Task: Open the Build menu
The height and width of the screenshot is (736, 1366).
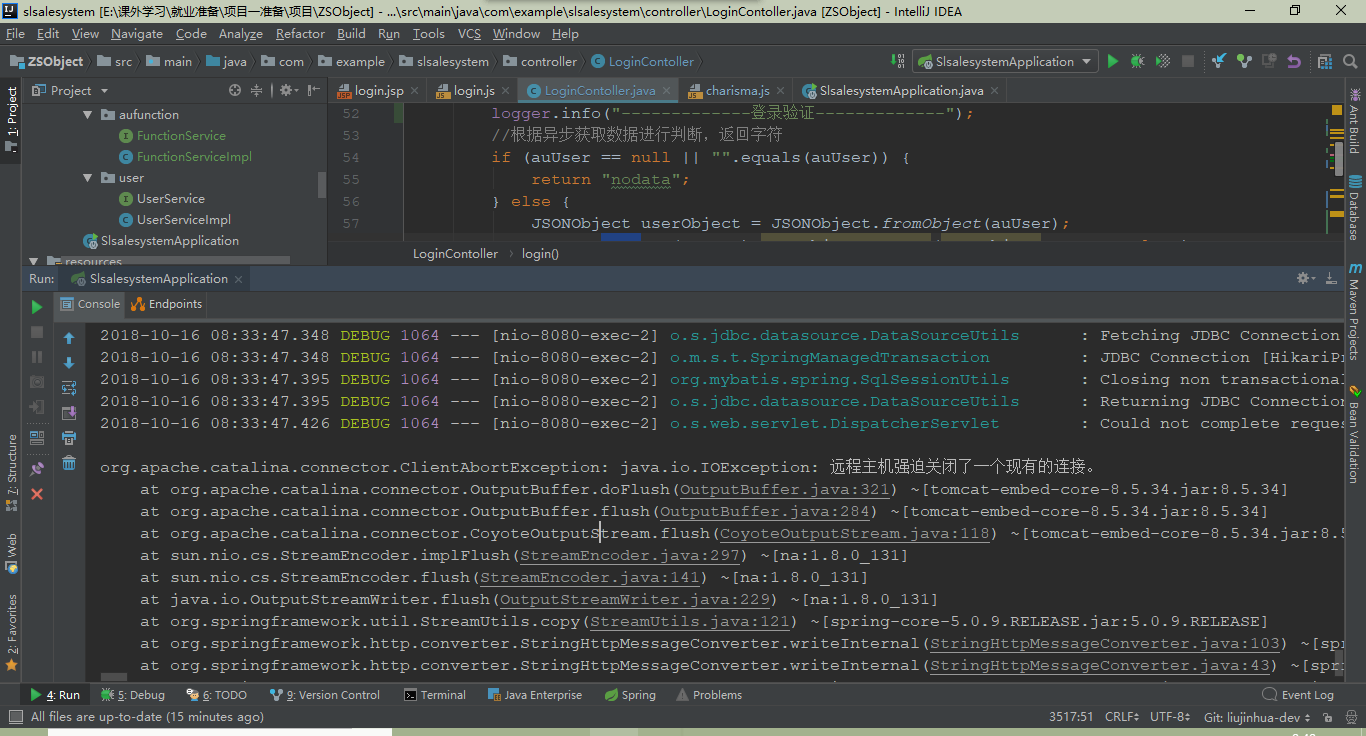Action: click(351, 33)
